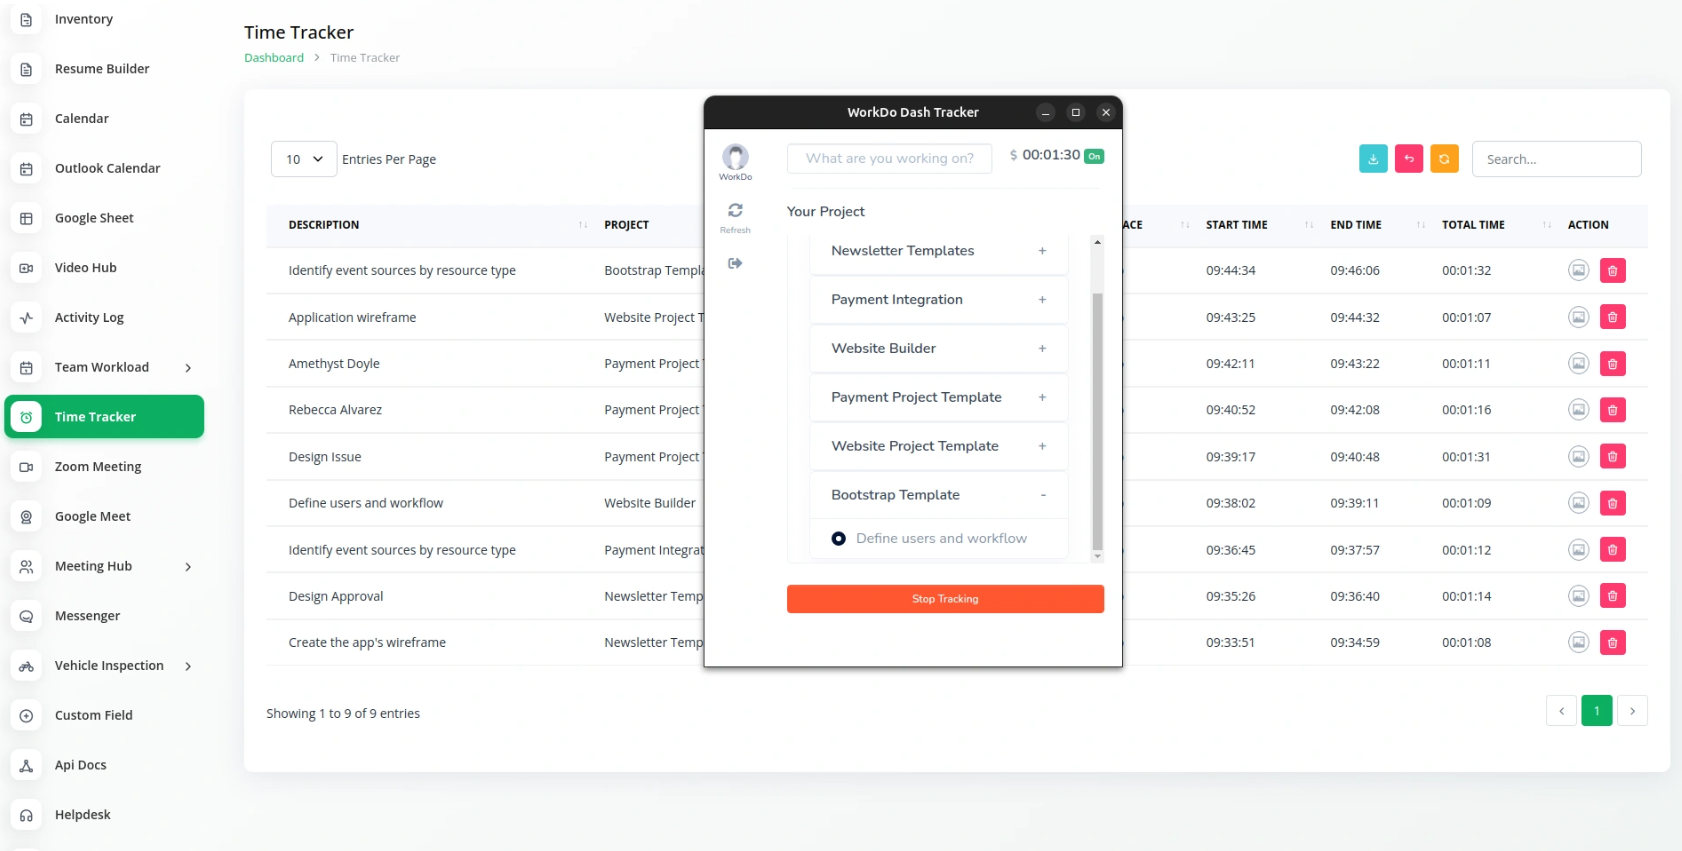Click 'What are you working on?' field

coord(889,158)
